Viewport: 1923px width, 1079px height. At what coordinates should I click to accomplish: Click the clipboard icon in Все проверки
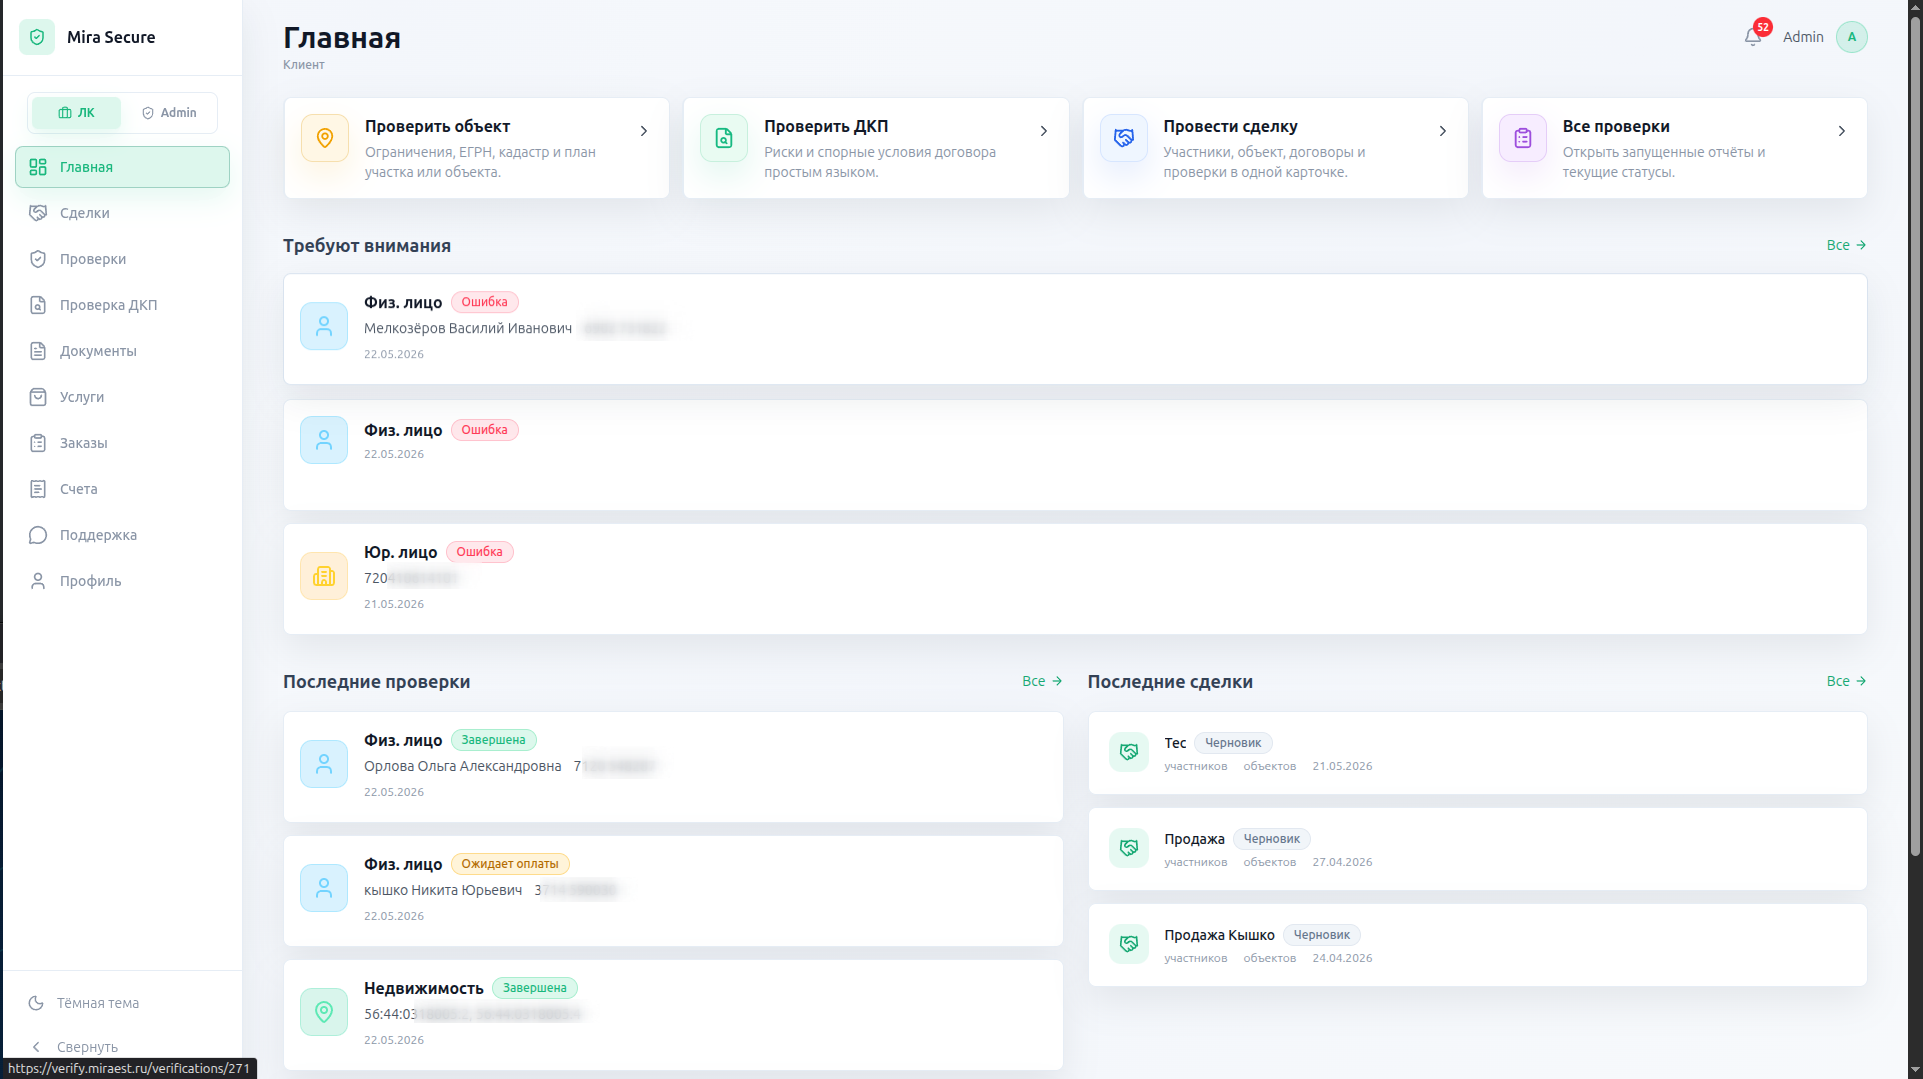[x=1523, y=138]
